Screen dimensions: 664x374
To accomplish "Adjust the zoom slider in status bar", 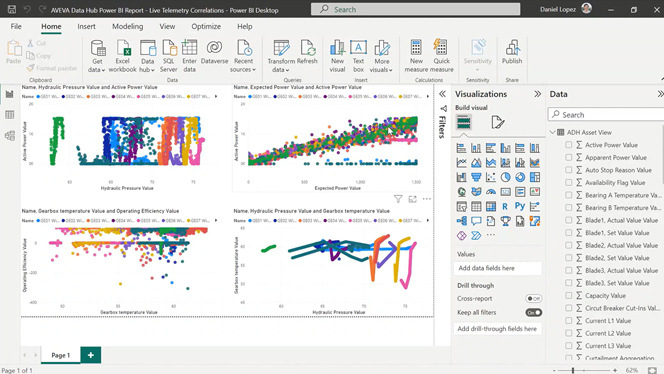I will [573, 370].
